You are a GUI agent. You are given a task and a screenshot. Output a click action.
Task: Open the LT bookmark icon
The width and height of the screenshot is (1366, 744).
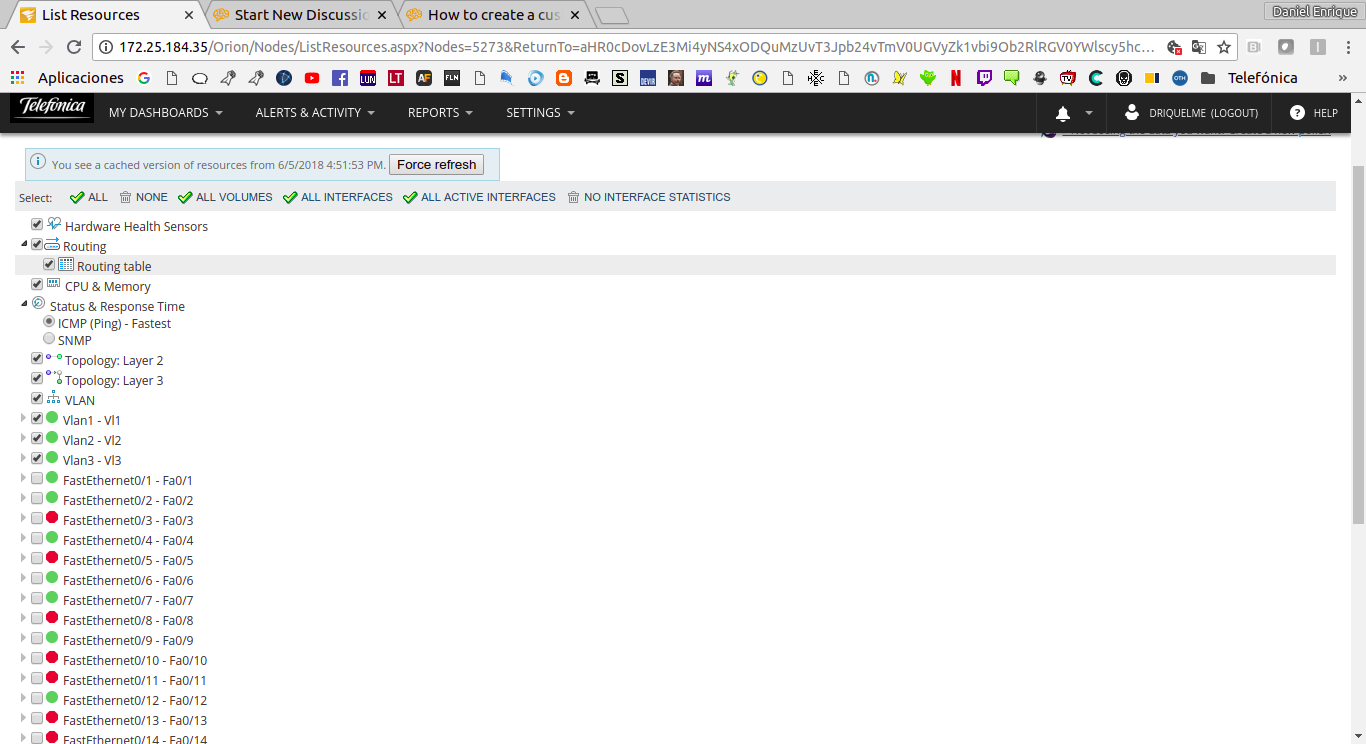[396, 78]
